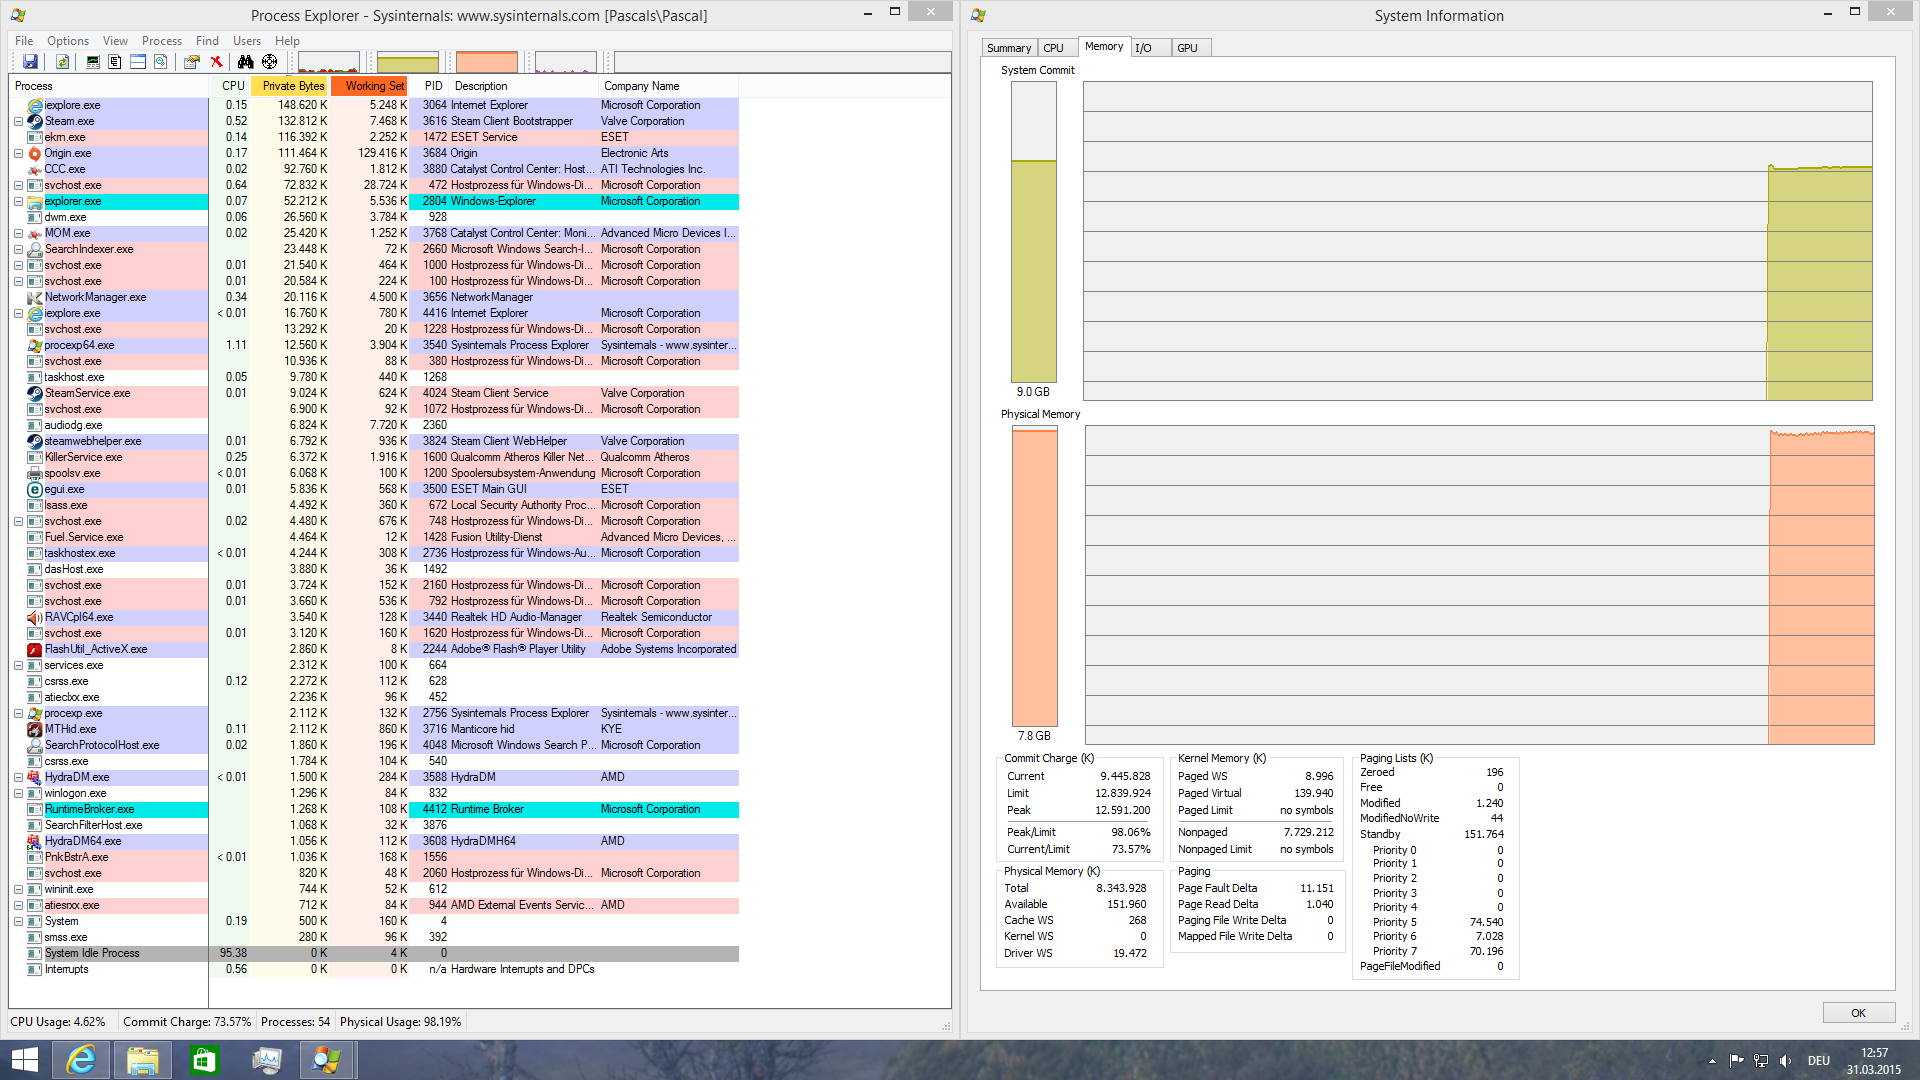Click OK in System Information window
This screenshot has height=1080, width=1920.
[1858, 1013]
